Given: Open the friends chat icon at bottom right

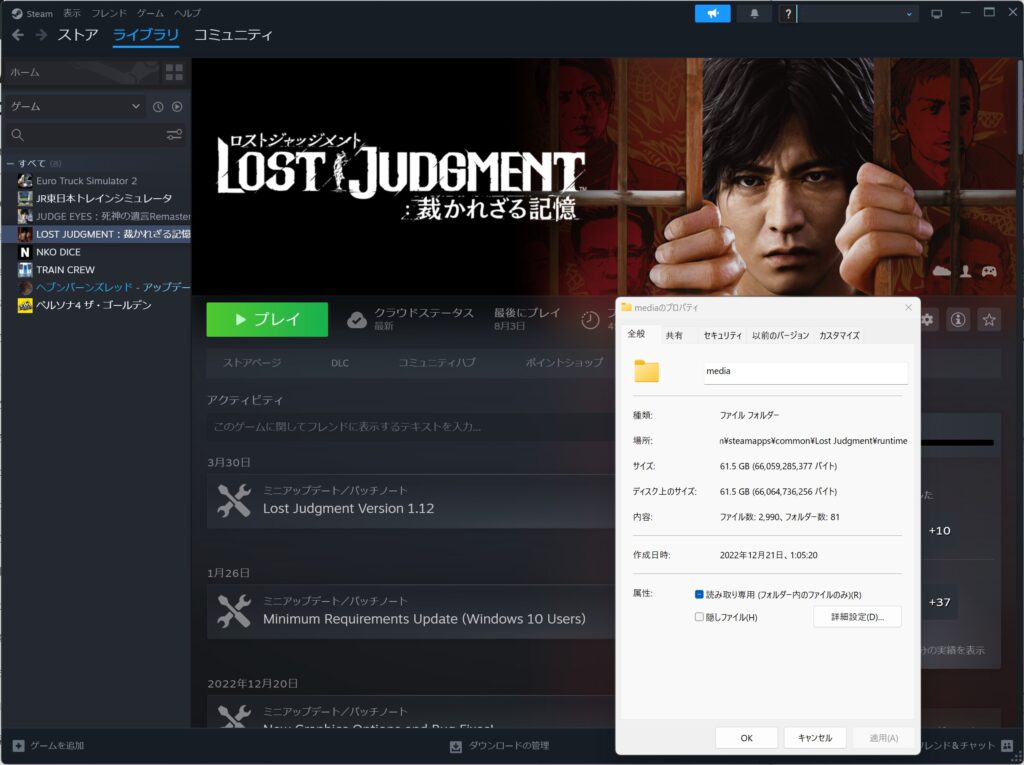Looking at the screenshot, I should click(x=1007, y=745).
